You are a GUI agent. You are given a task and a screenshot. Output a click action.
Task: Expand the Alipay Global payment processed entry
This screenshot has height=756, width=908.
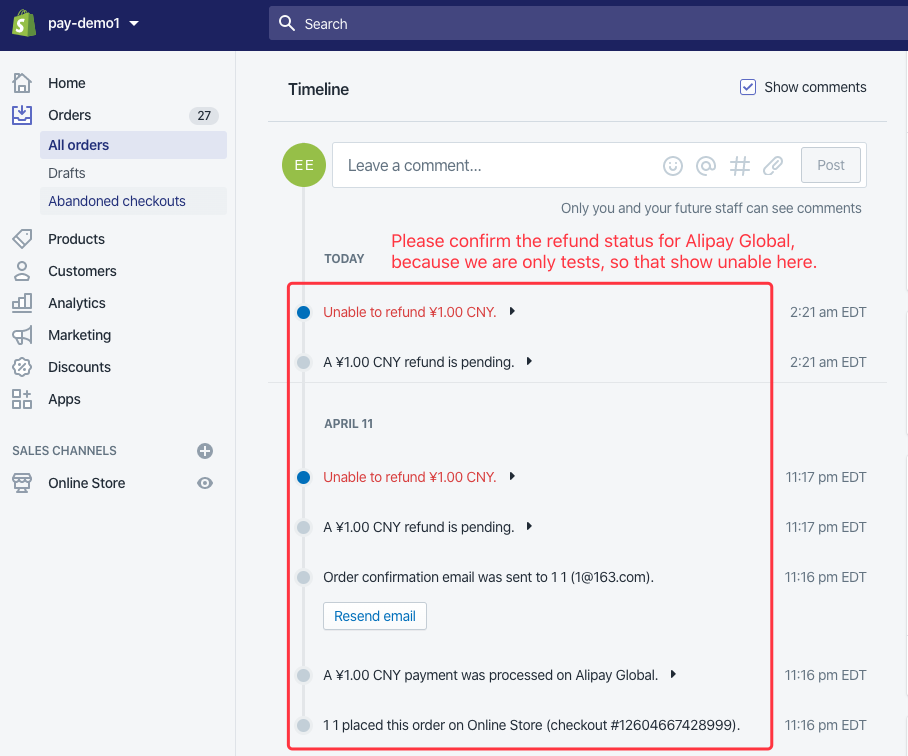pos(673,675)
